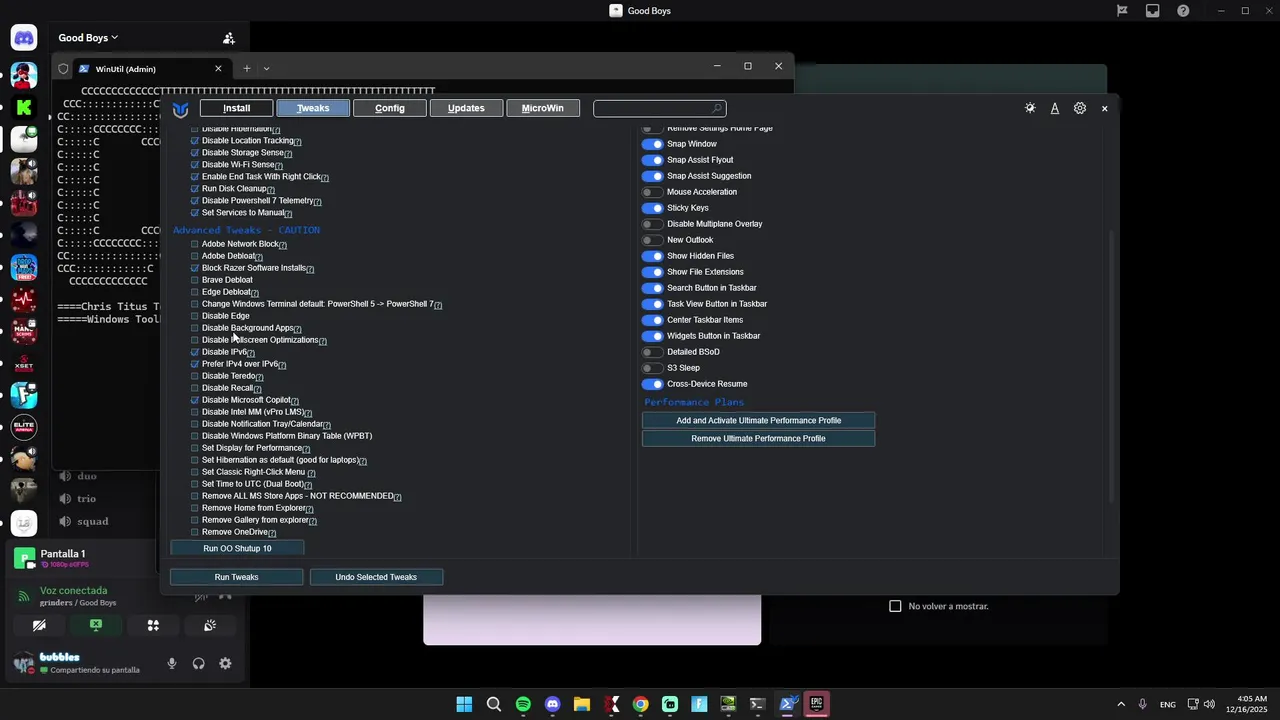1280x720 pixels.
Task: Click Run OO Shutup 10 button
Action: 237,549
